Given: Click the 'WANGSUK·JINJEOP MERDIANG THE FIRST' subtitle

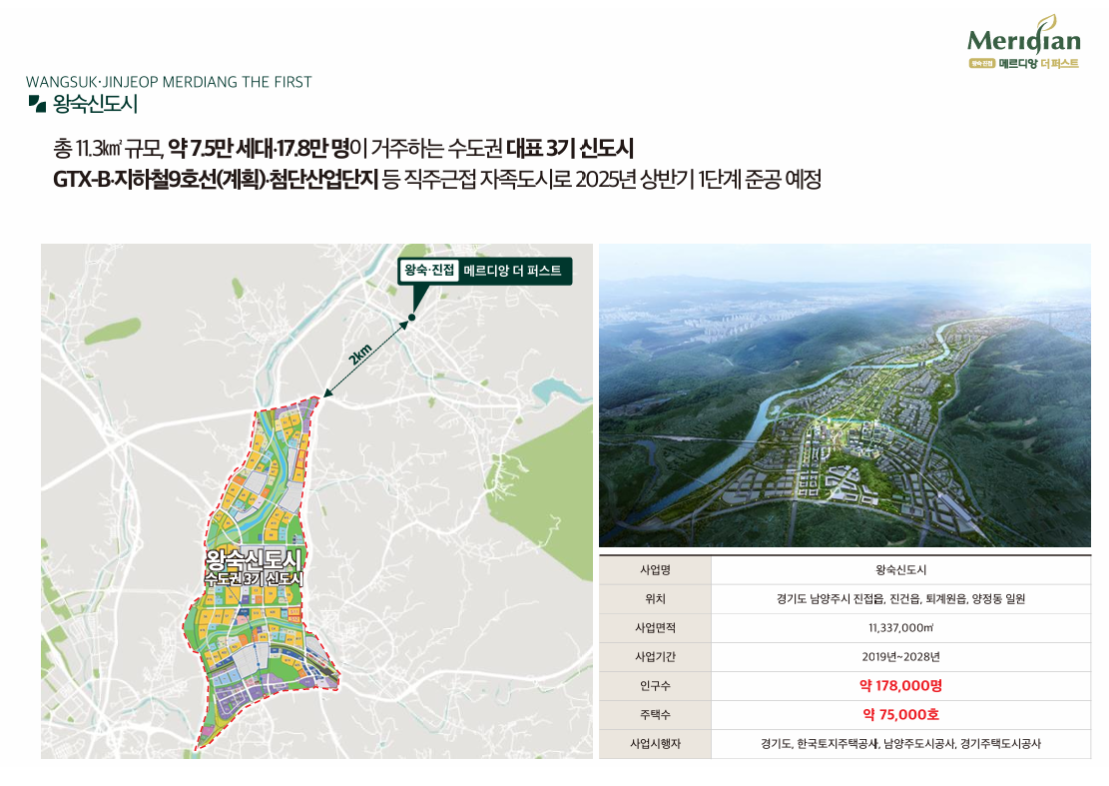Looking at the screenshot, I should 169,82.
